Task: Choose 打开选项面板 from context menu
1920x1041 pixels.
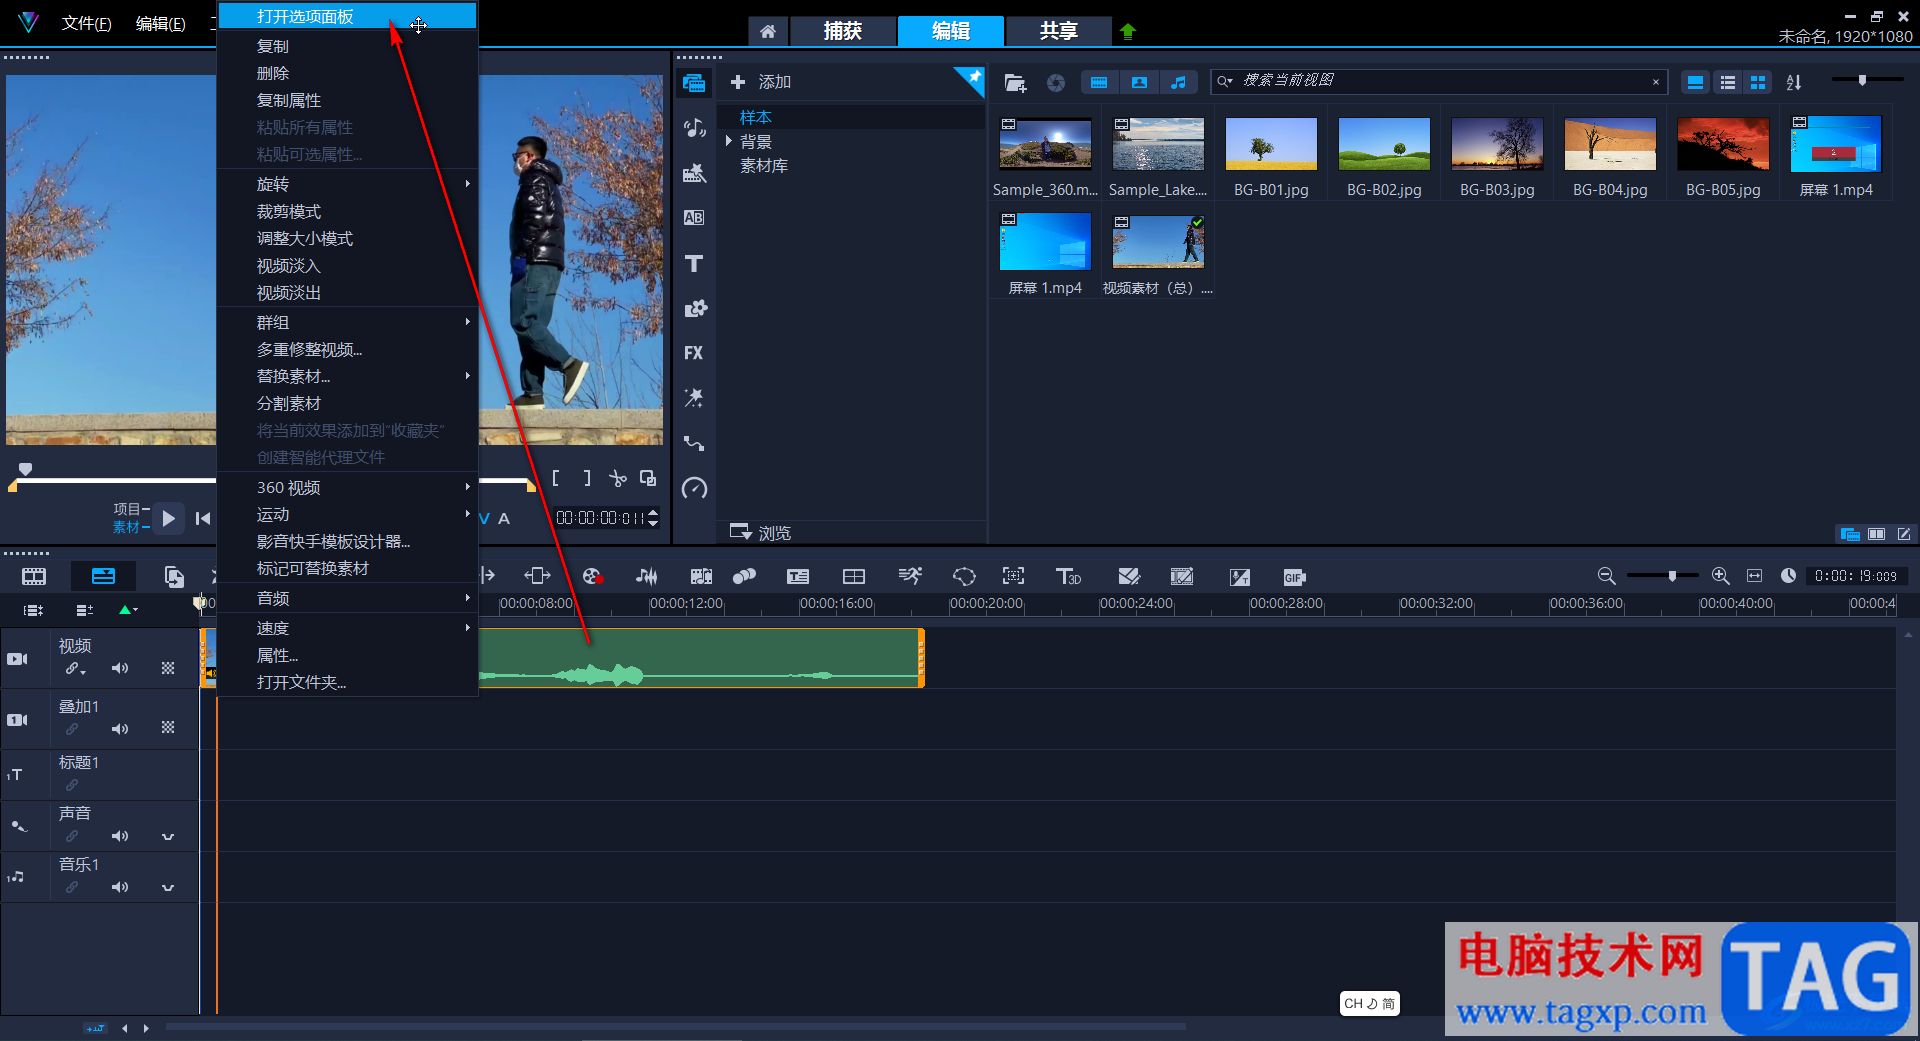Action: point(347,16)
